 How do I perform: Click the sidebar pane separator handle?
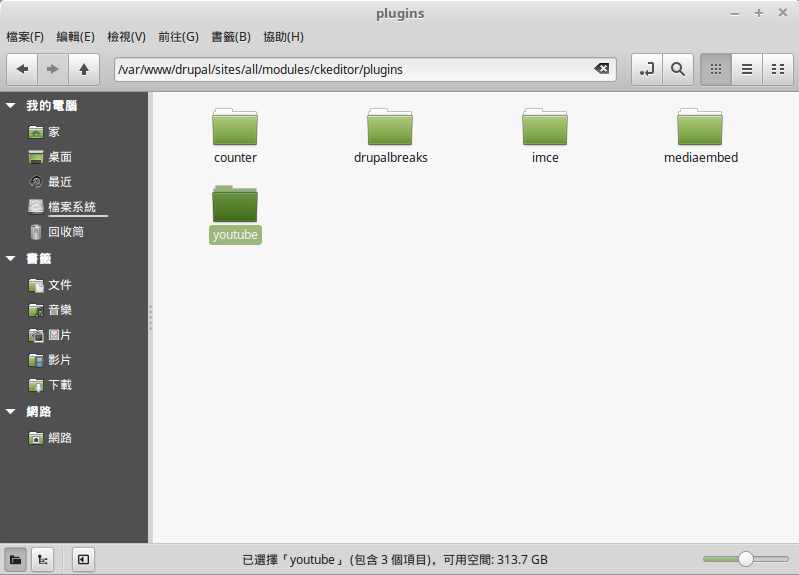pos(150,317)
